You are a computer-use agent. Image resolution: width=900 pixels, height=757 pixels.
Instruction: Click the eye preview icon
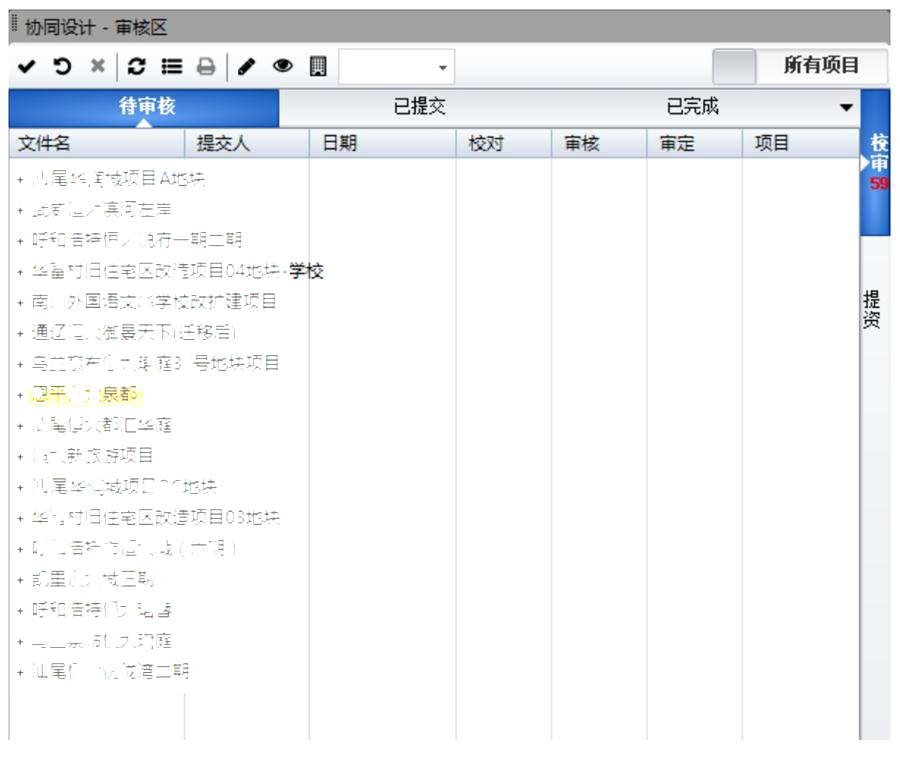pos(283,66)
